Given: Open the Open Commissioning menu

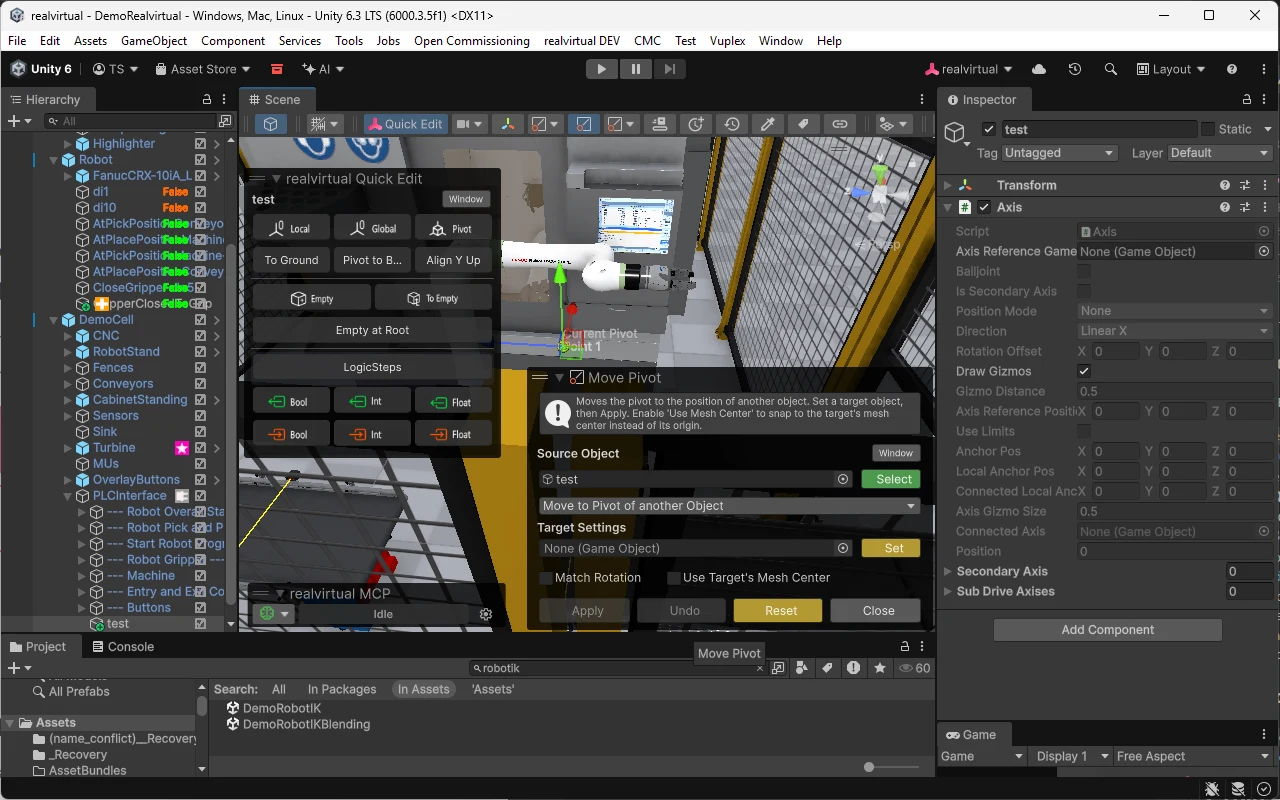Looking at the screenshot, I should coord(472,41).
